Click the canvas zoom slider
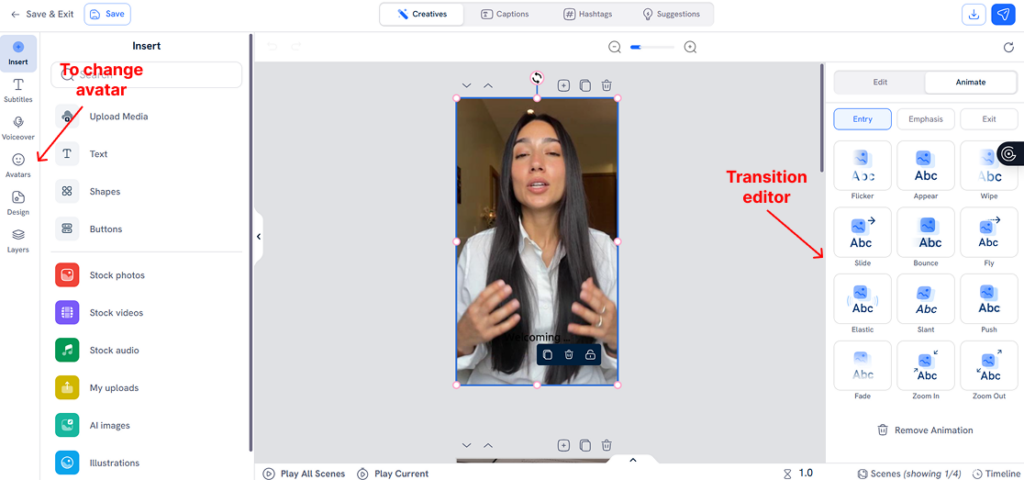The image size is (1024, 480). tap(652, 47)
